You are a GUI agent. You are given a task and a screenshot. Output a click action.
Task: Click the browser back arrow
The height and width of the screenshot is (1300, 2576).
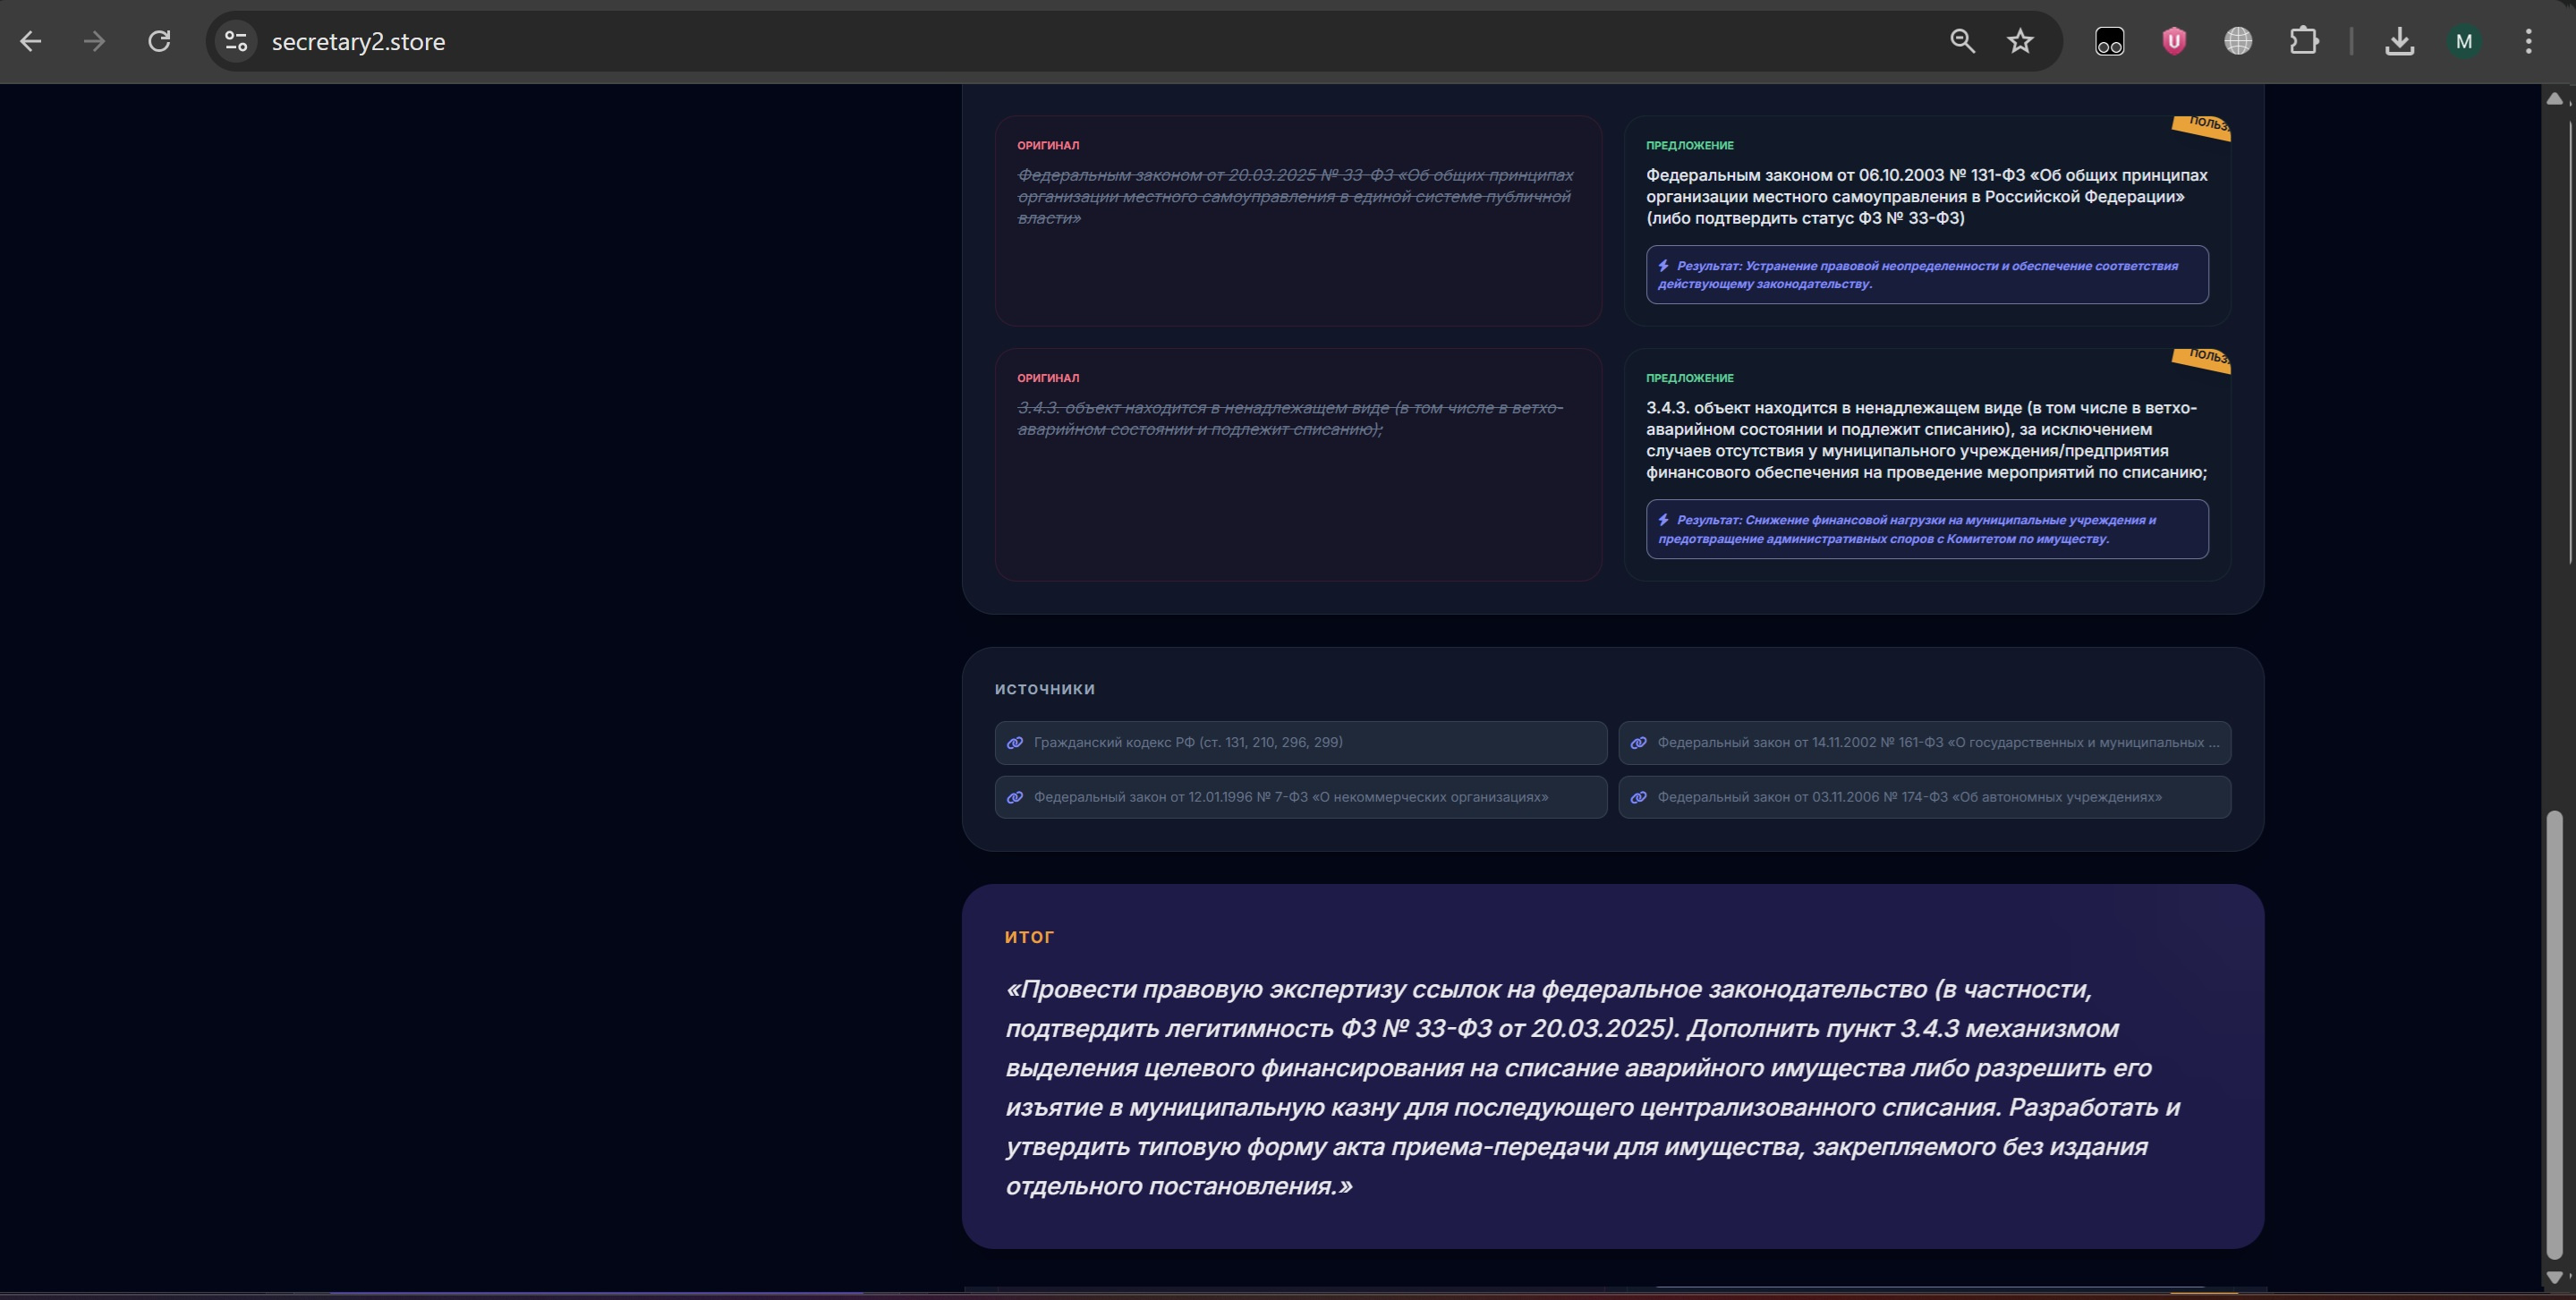(31, 41)
